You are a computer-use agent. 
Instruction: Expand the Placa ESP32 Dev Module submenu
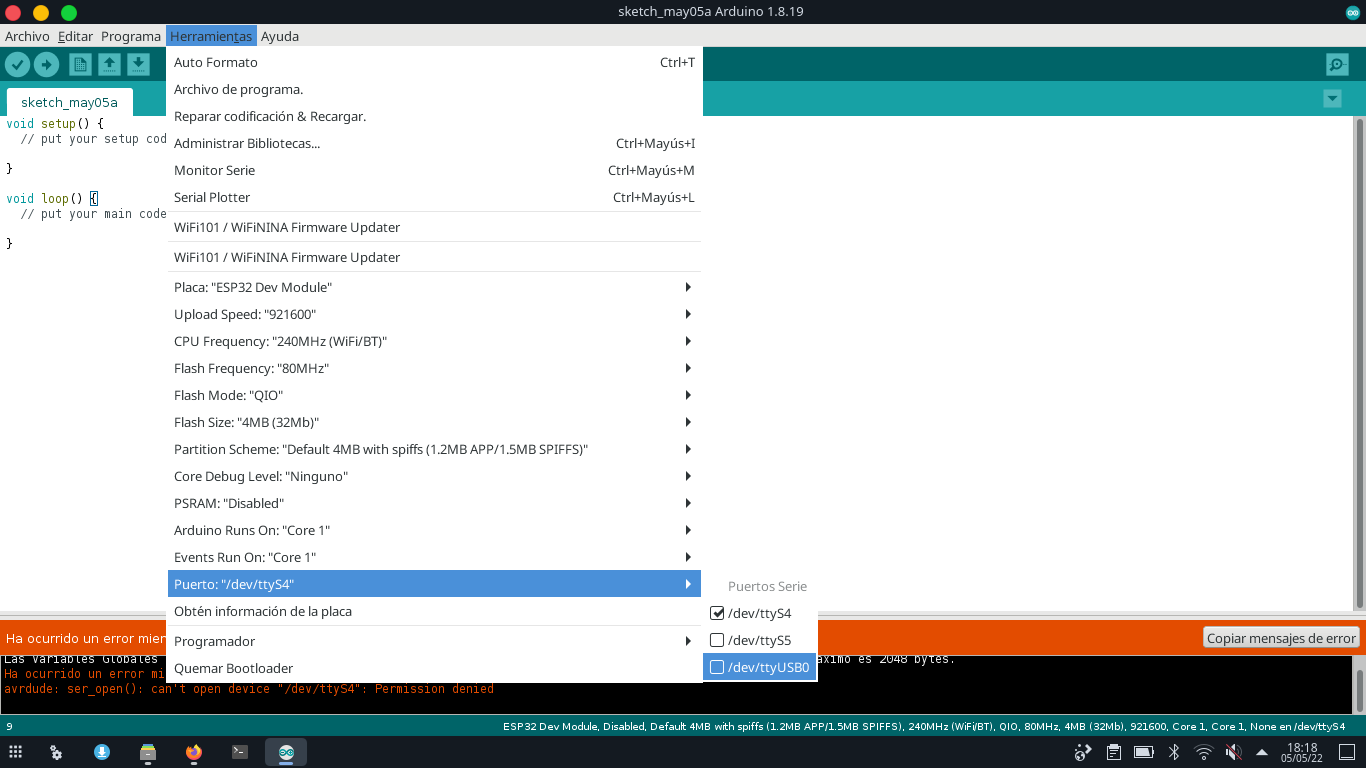point(434,287)
